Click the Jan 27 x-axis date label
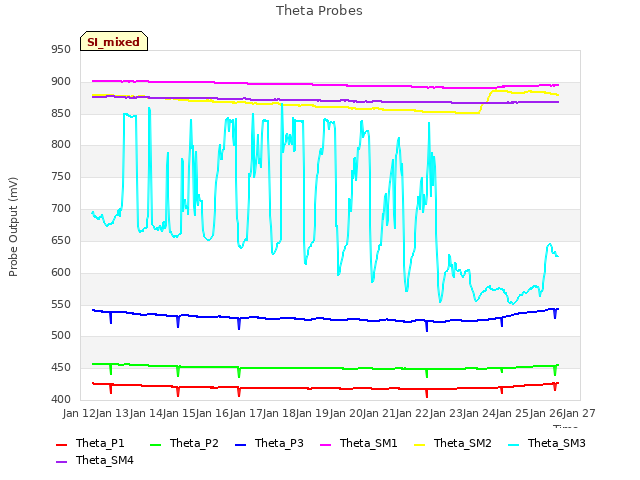 tap(579, 413)
